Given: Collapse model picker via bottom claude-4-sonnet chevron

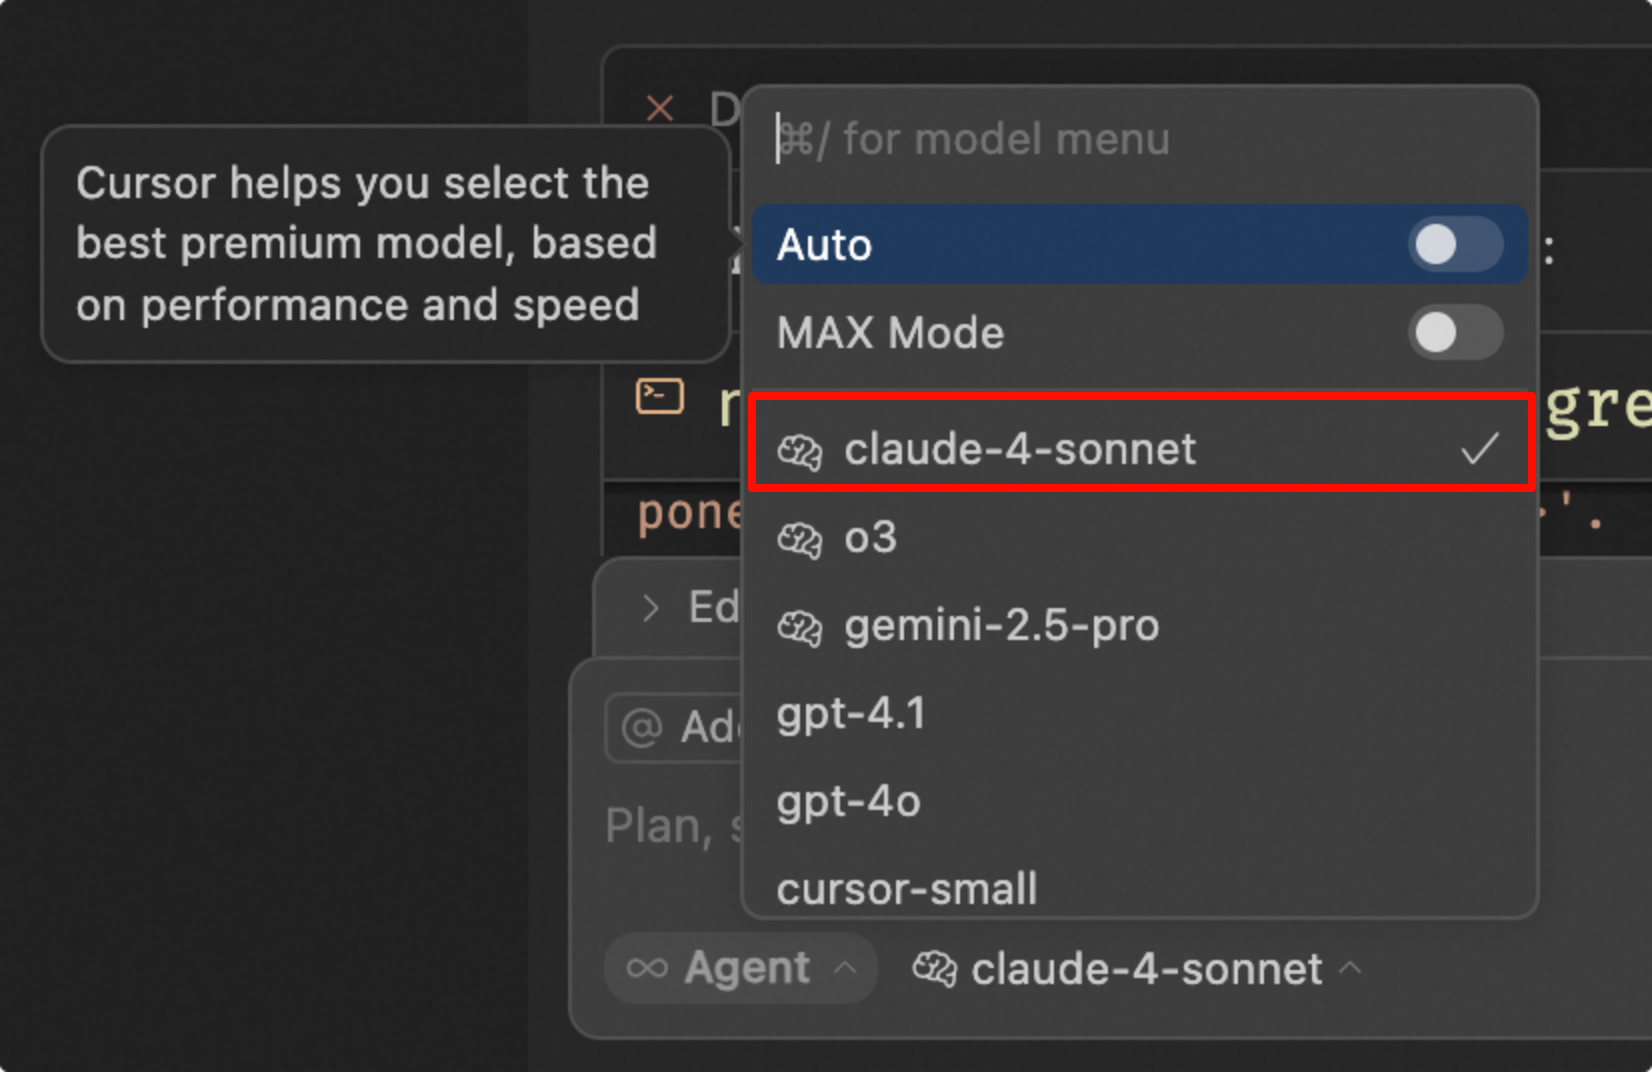Looking at the screenshot, I should click(1350, 968).
